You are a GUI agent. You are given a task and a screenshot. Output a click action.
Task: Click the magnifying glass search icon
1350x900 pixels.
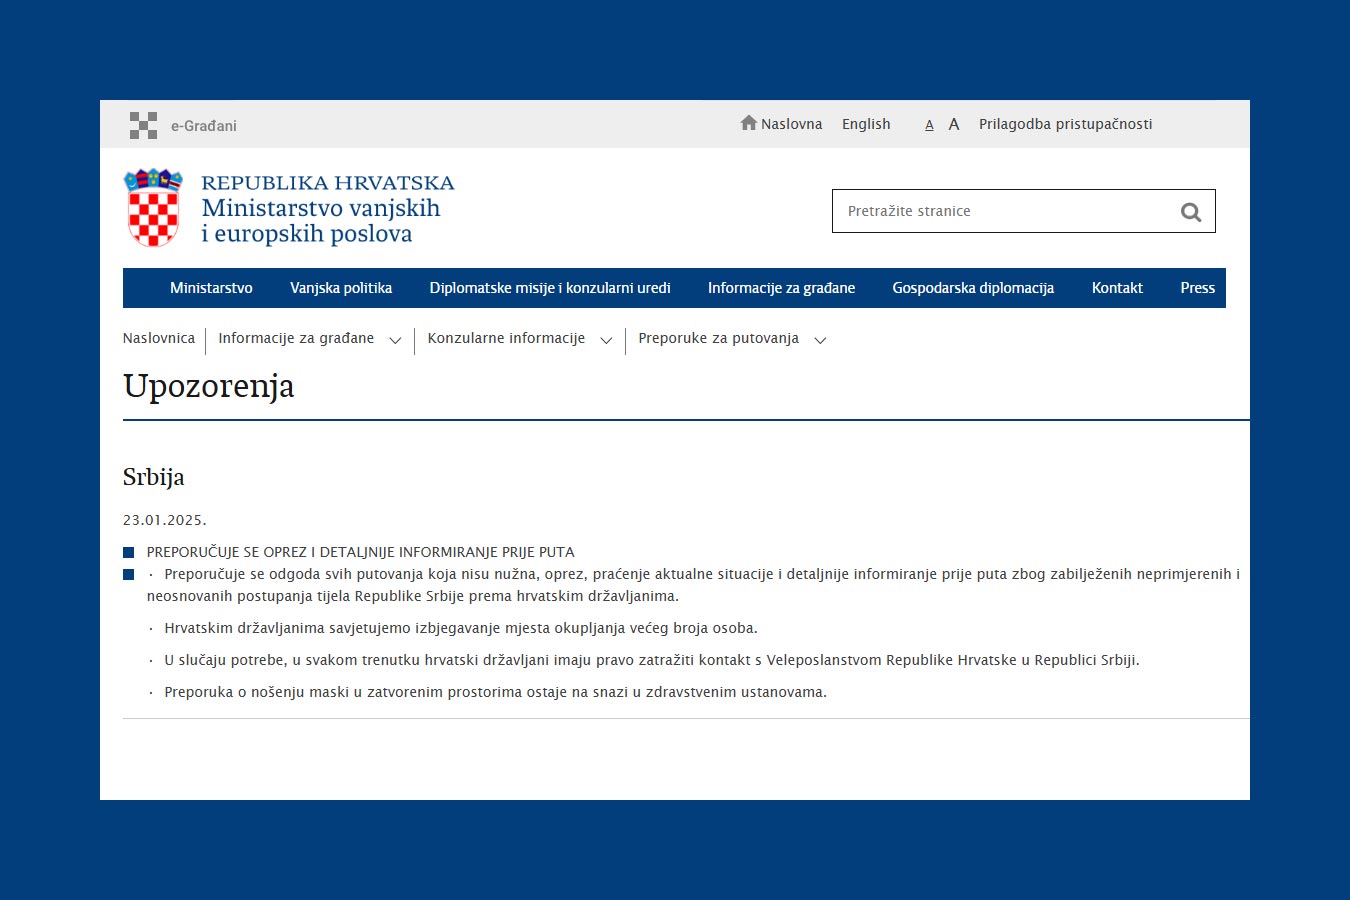point(1190,212)
